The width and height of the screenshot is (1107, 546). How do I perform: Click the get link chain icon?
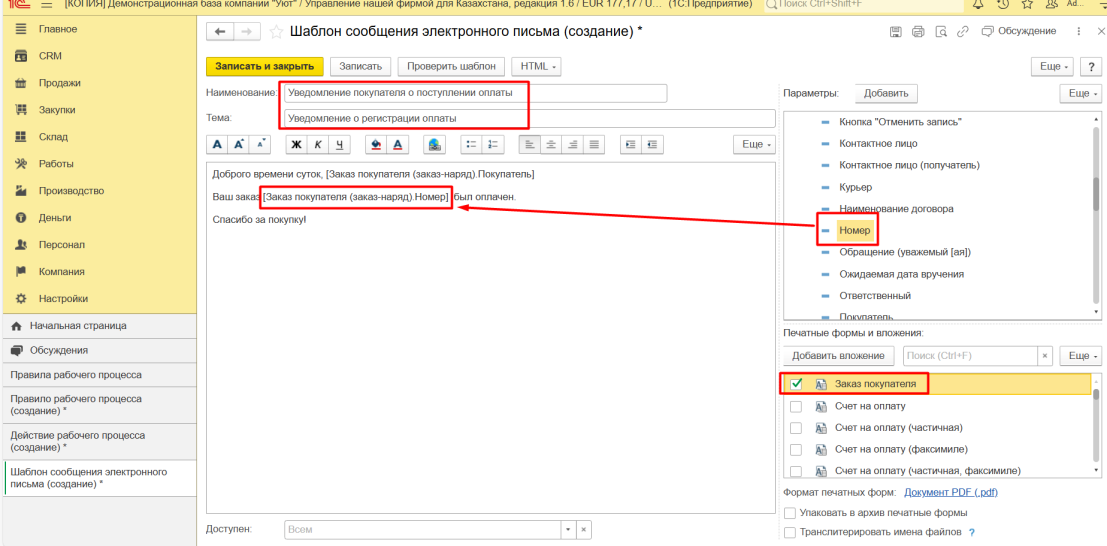coord(962,32)
